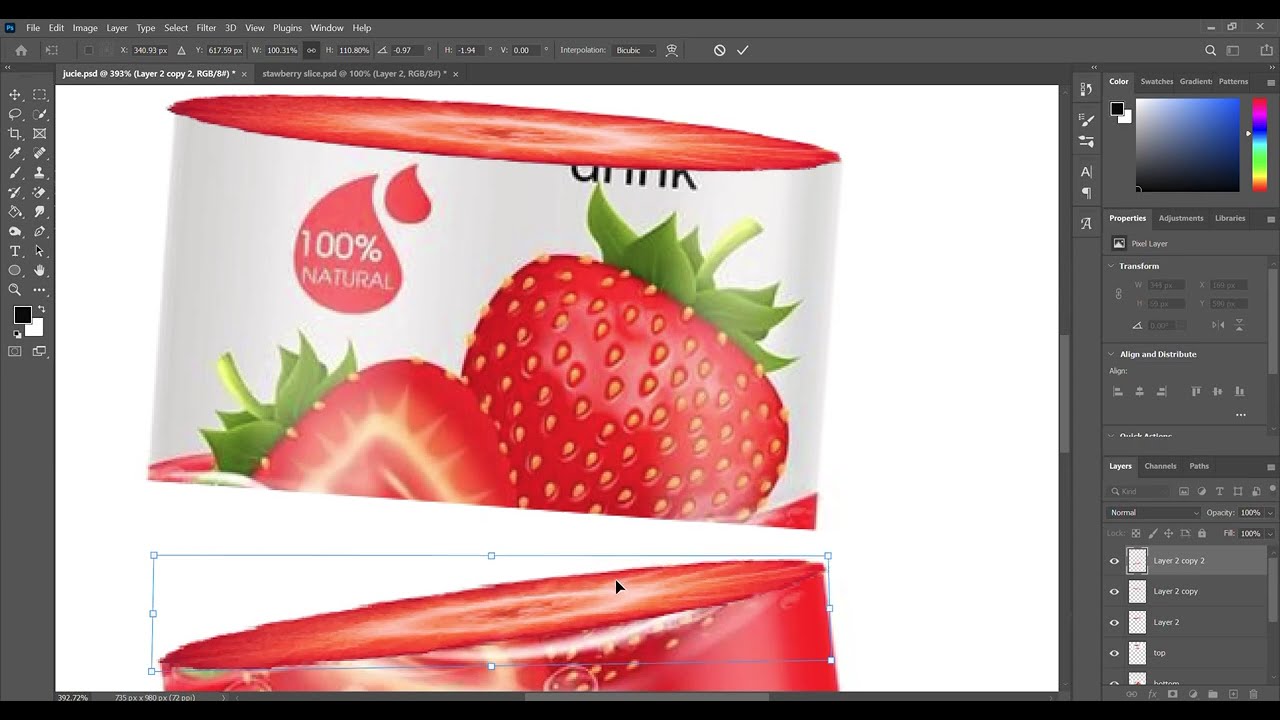Create a new group folder icon

click(x=1213, y=694)
